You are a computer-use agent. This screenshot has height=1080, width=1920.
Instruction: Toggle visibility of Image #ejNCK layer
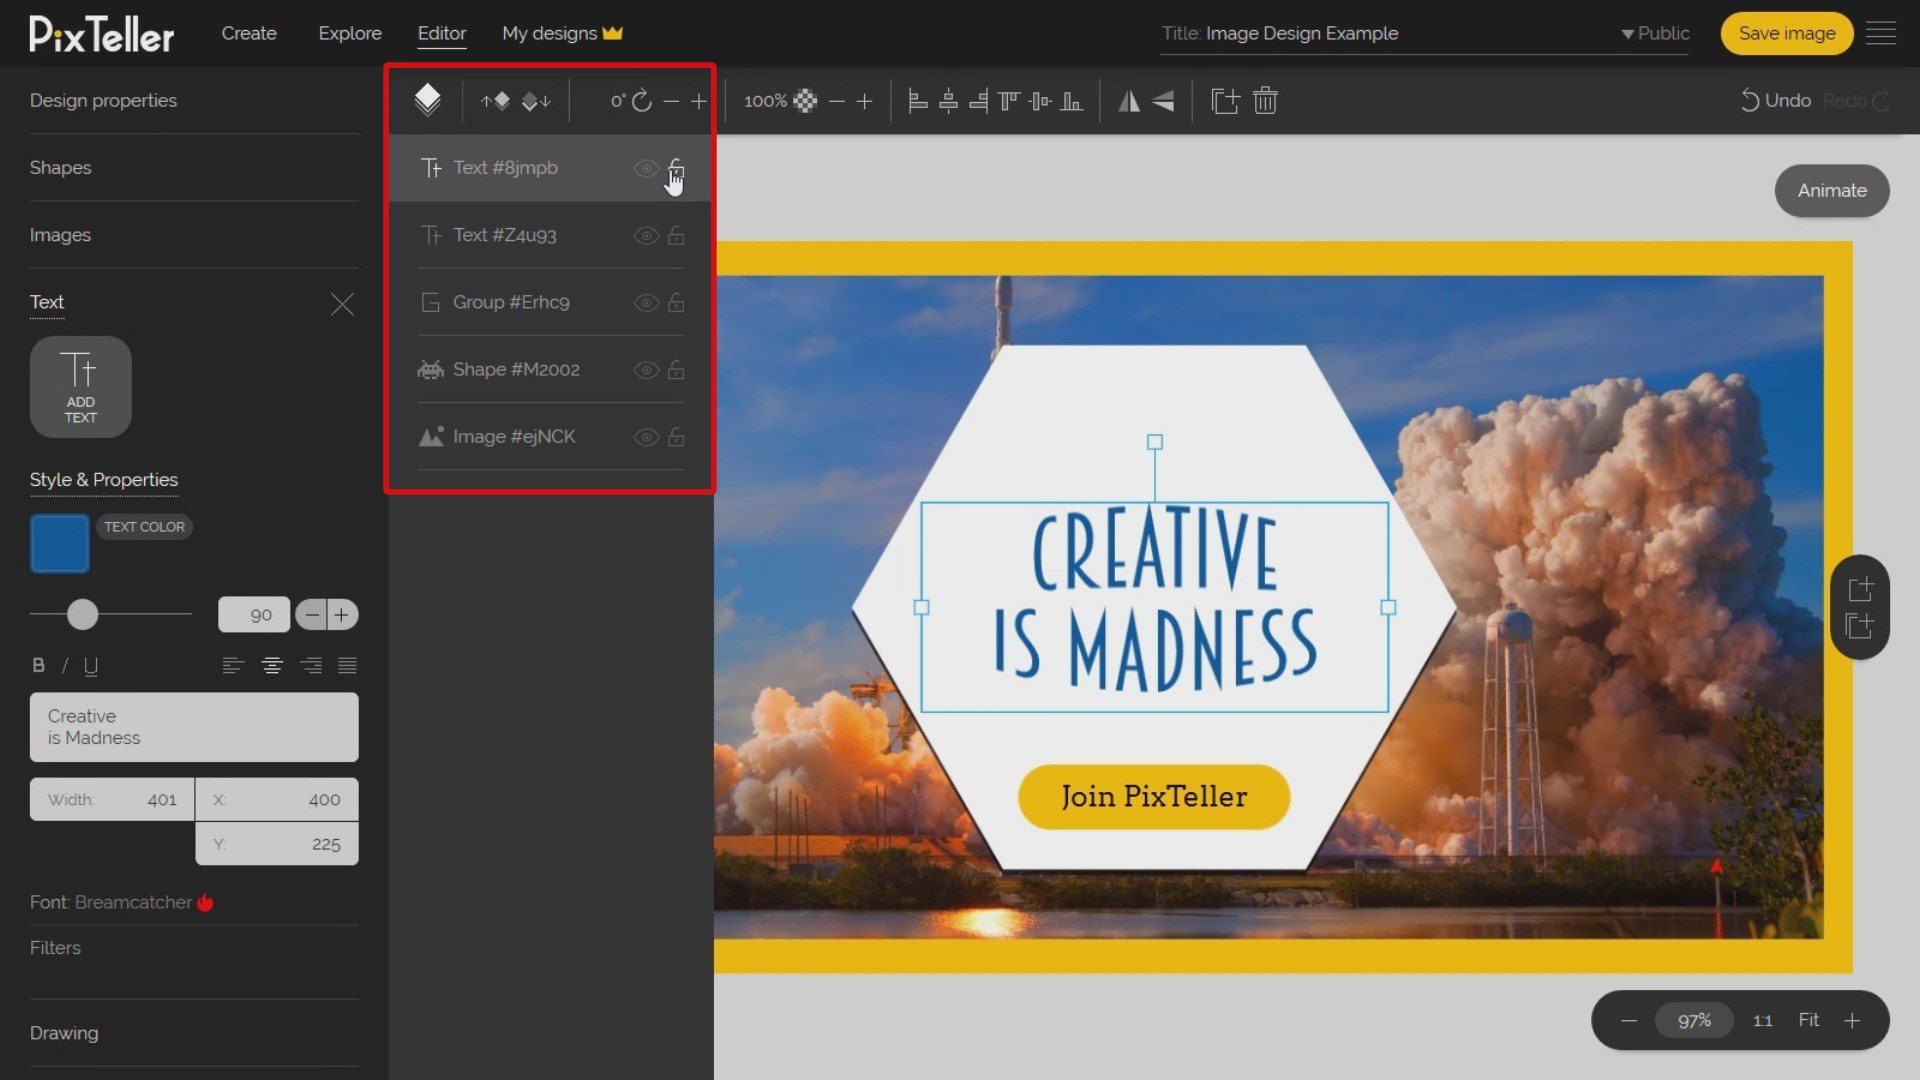(646, 437)
